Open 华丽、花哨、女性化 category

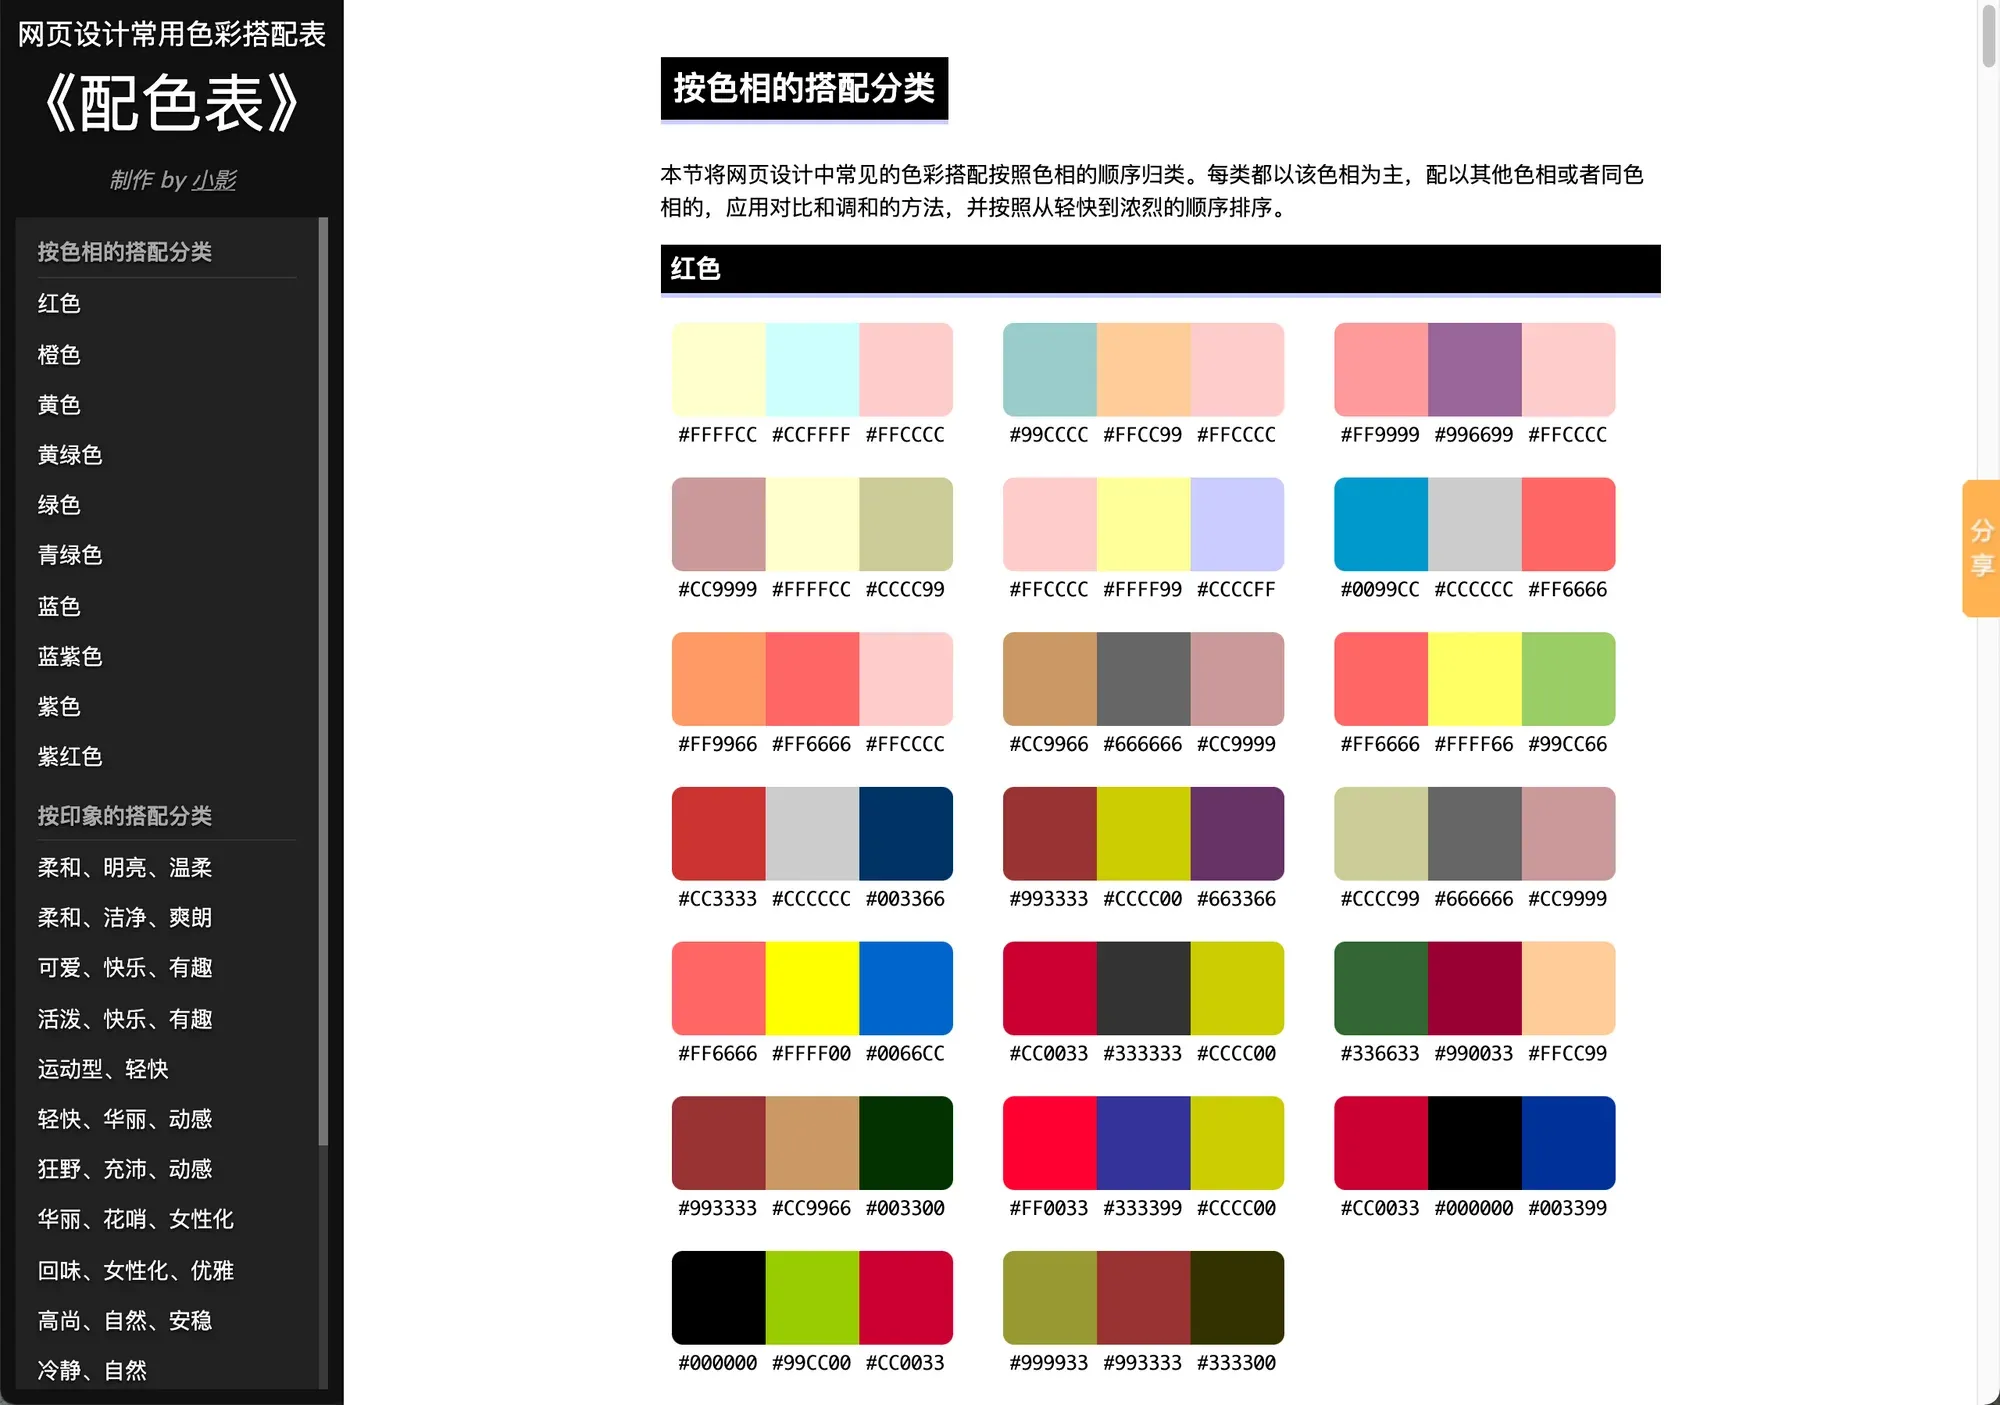[x=136, y=1219]
